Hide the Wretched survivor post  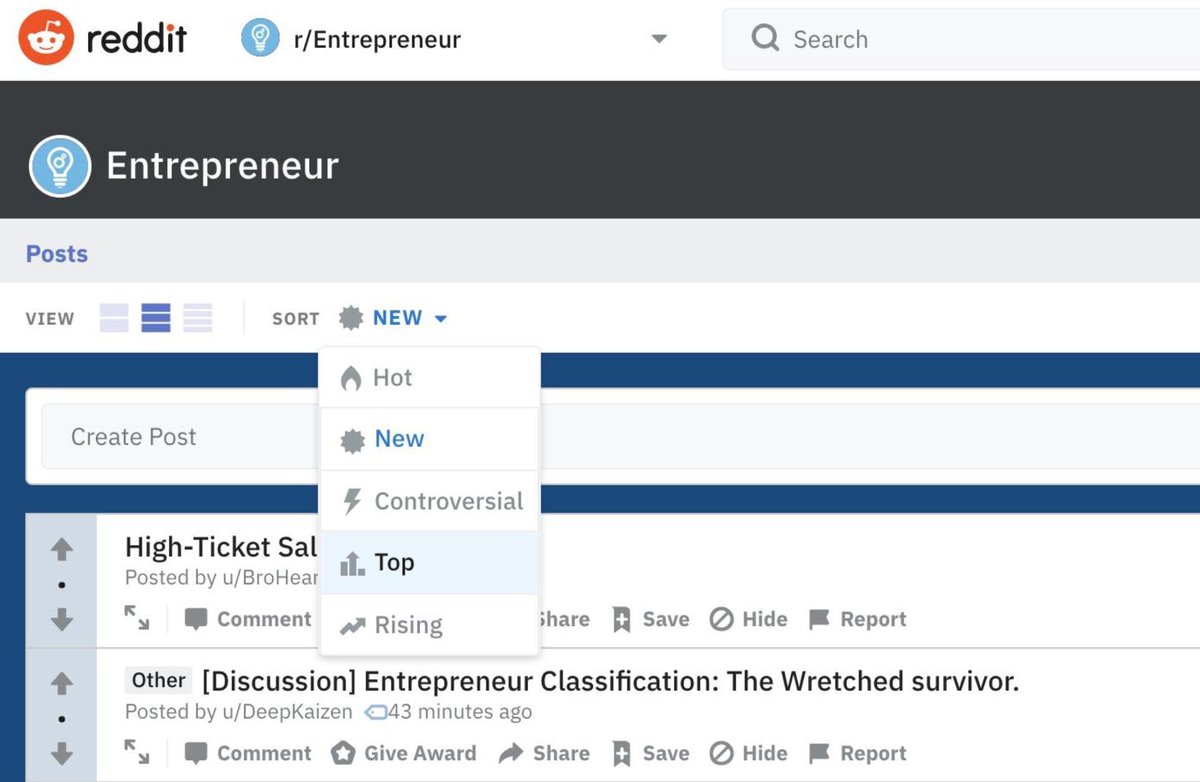749,753
